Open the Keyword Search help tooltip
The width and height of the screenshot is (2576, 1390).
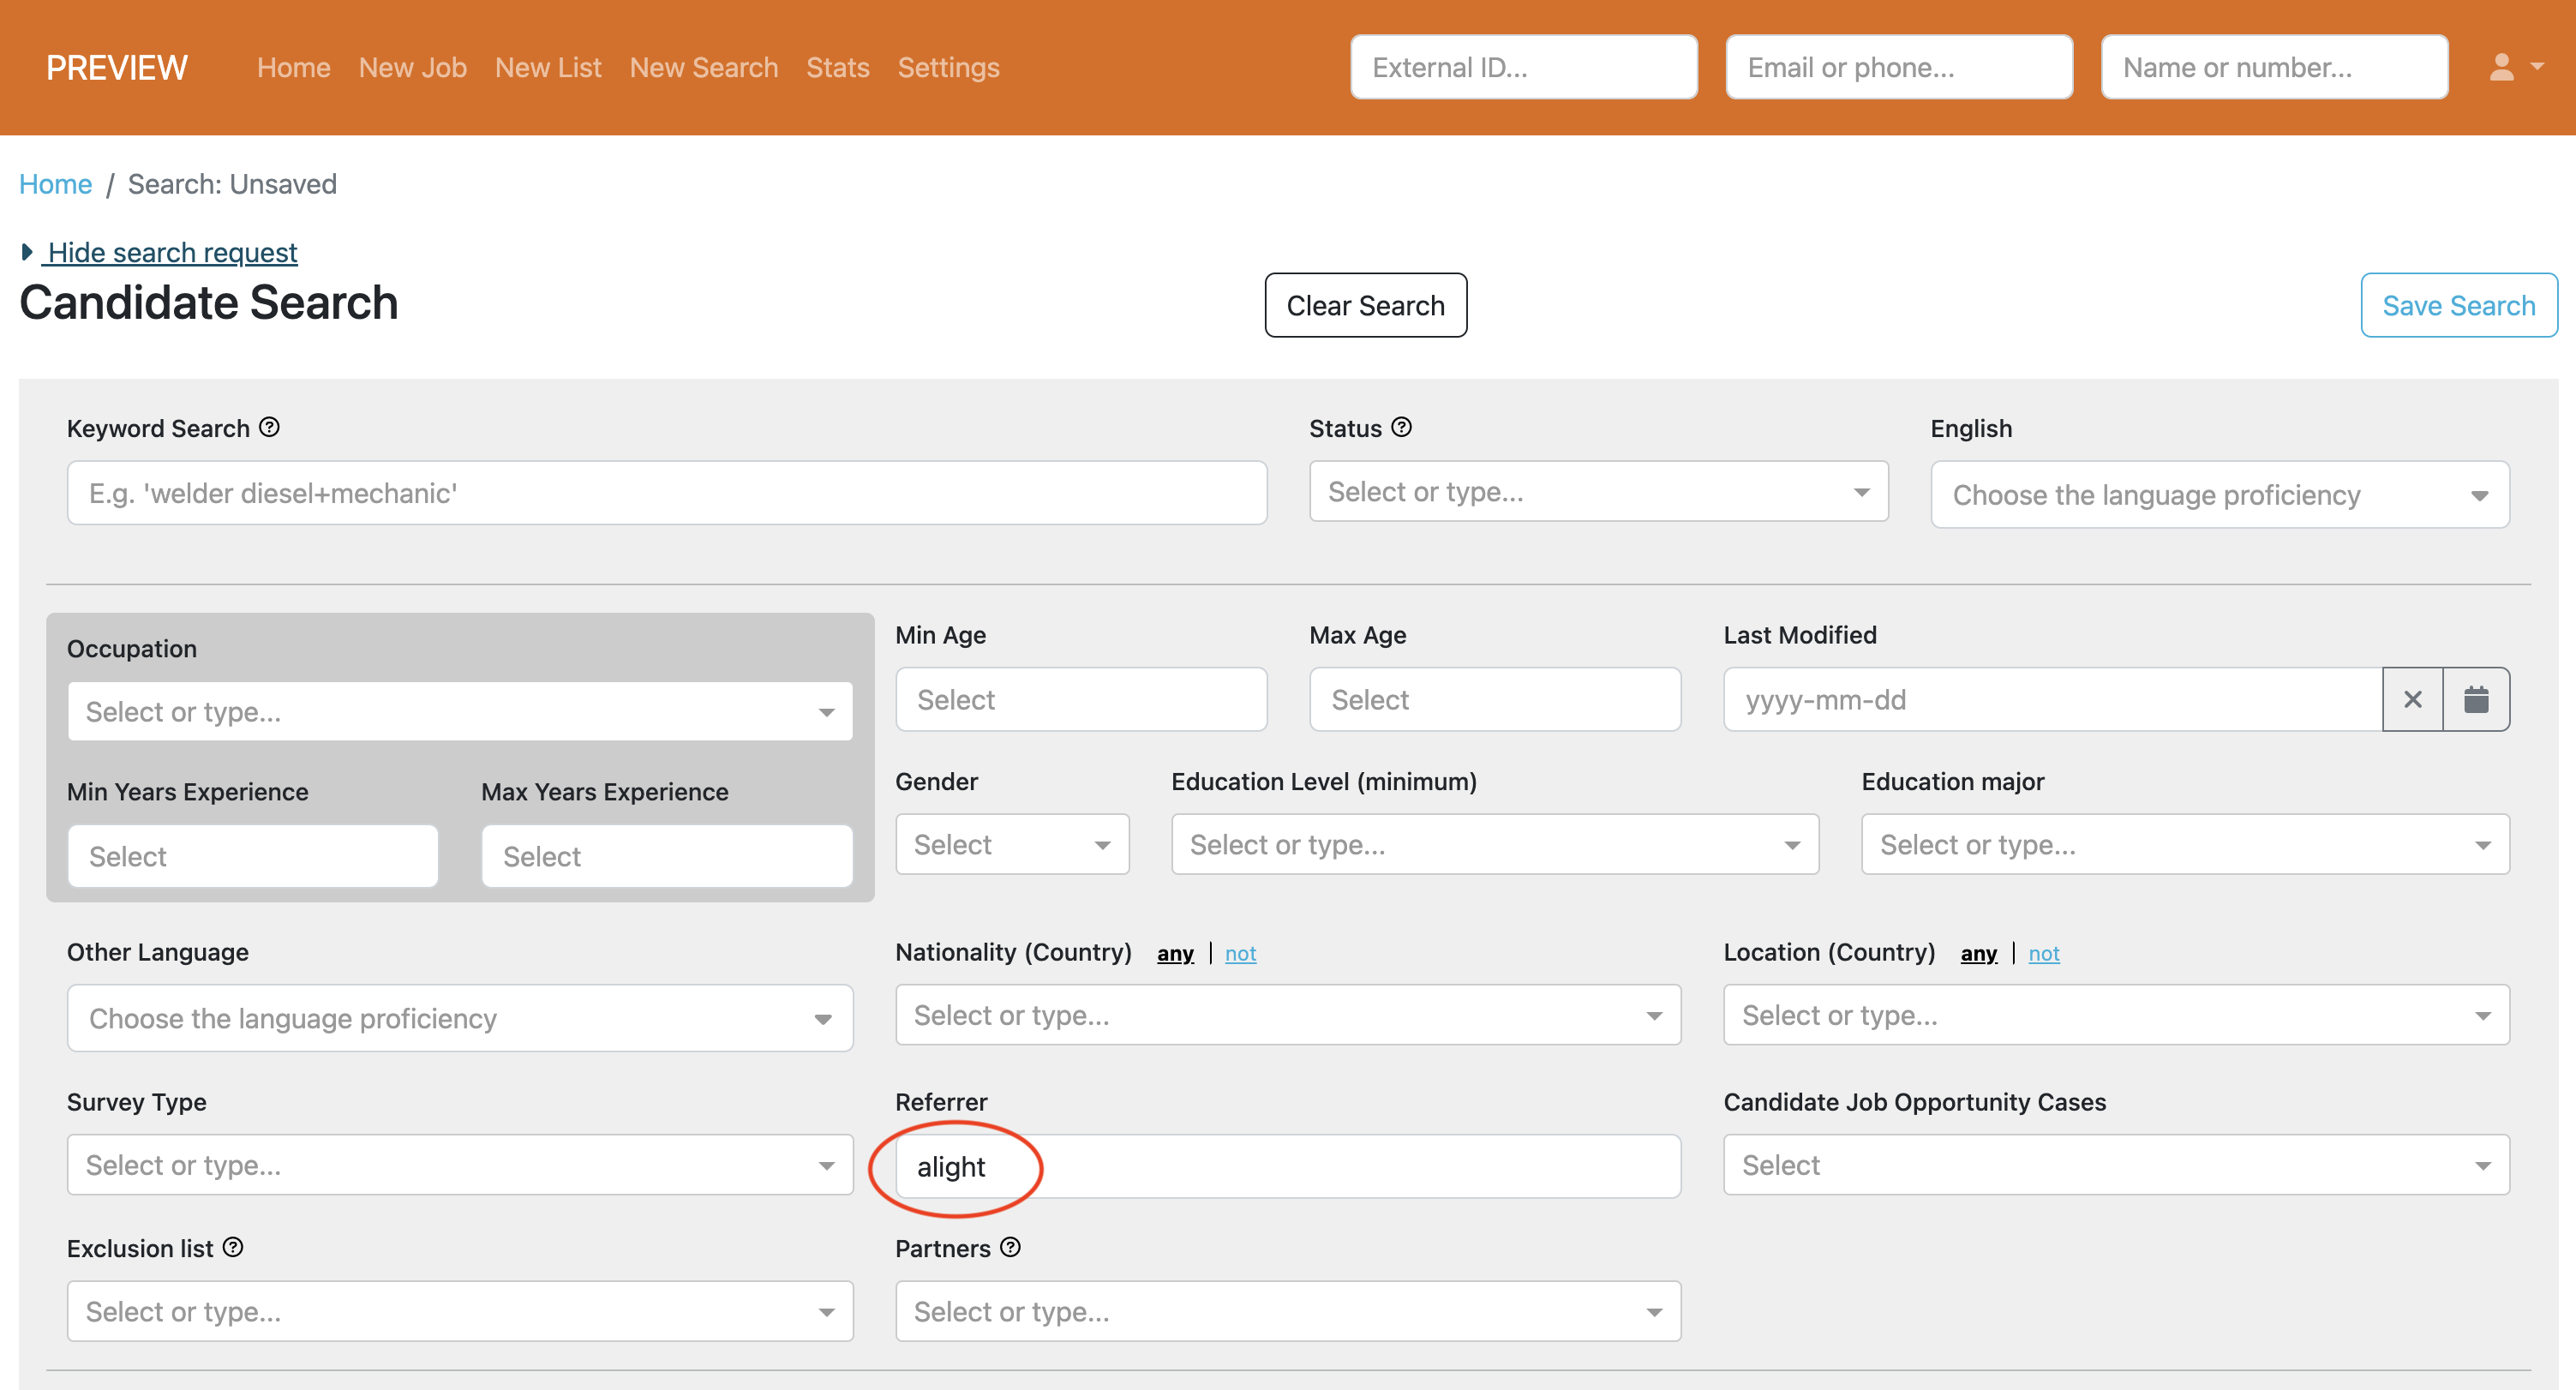coord(268,426)
